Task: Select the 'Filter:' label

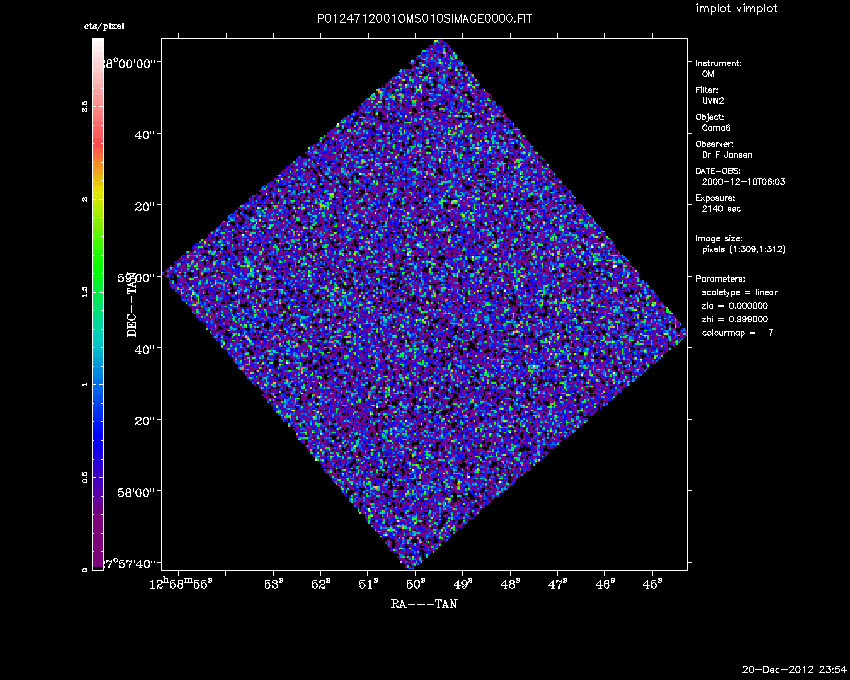Action: pyautogui.click(x=707, y=90)
